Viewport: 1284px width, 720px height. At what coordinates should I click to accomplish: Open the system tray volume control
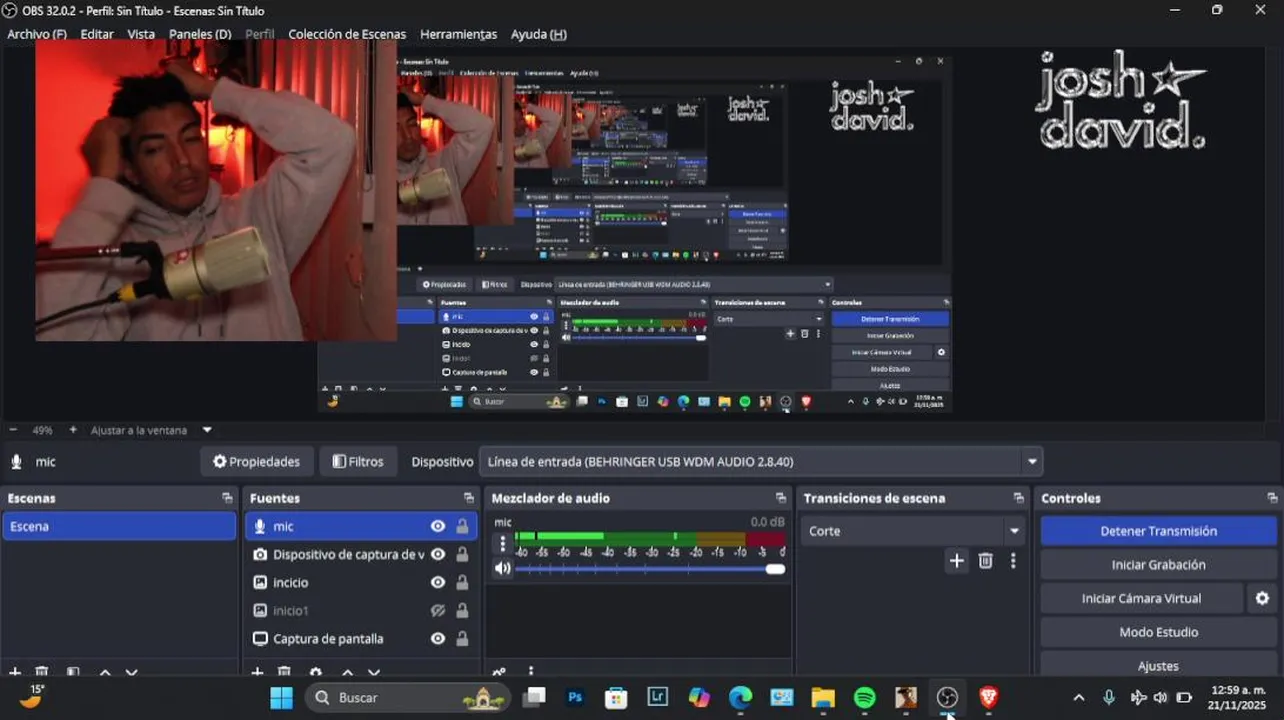(x=1160, y=697)
